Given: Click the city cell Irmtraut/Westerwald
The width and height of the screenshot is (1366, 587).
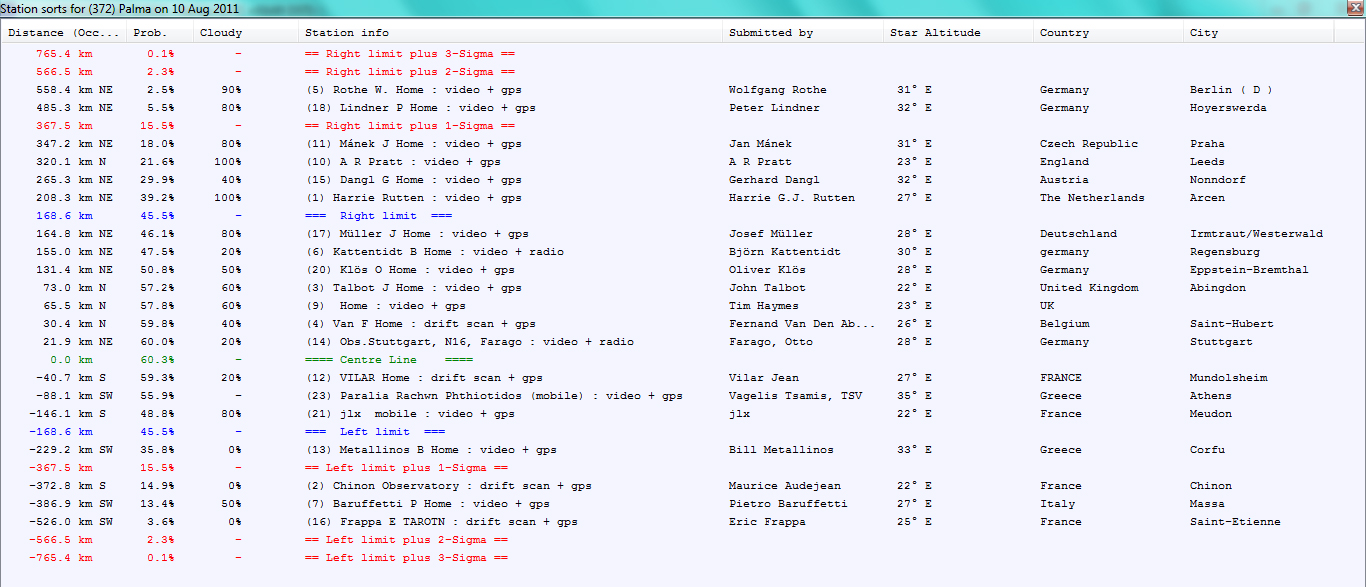Looking at the screenshot, I should (1256, 234).
